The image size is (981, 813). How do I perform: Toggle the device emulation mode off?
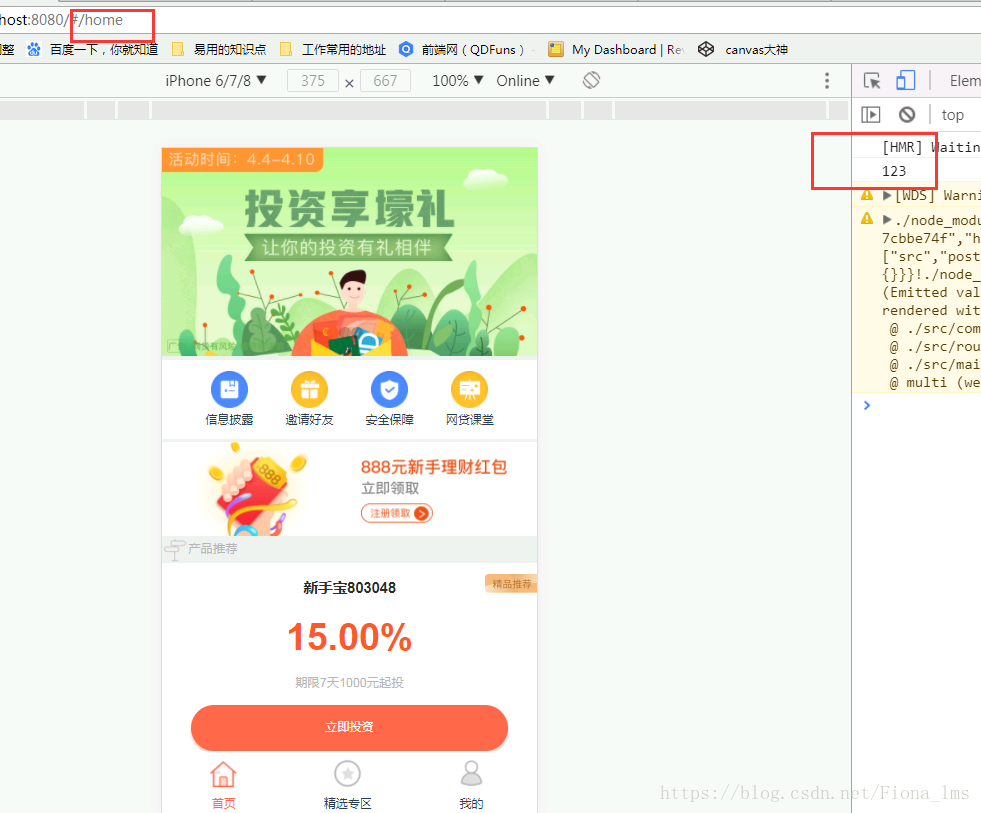click(x=907, y=79)
